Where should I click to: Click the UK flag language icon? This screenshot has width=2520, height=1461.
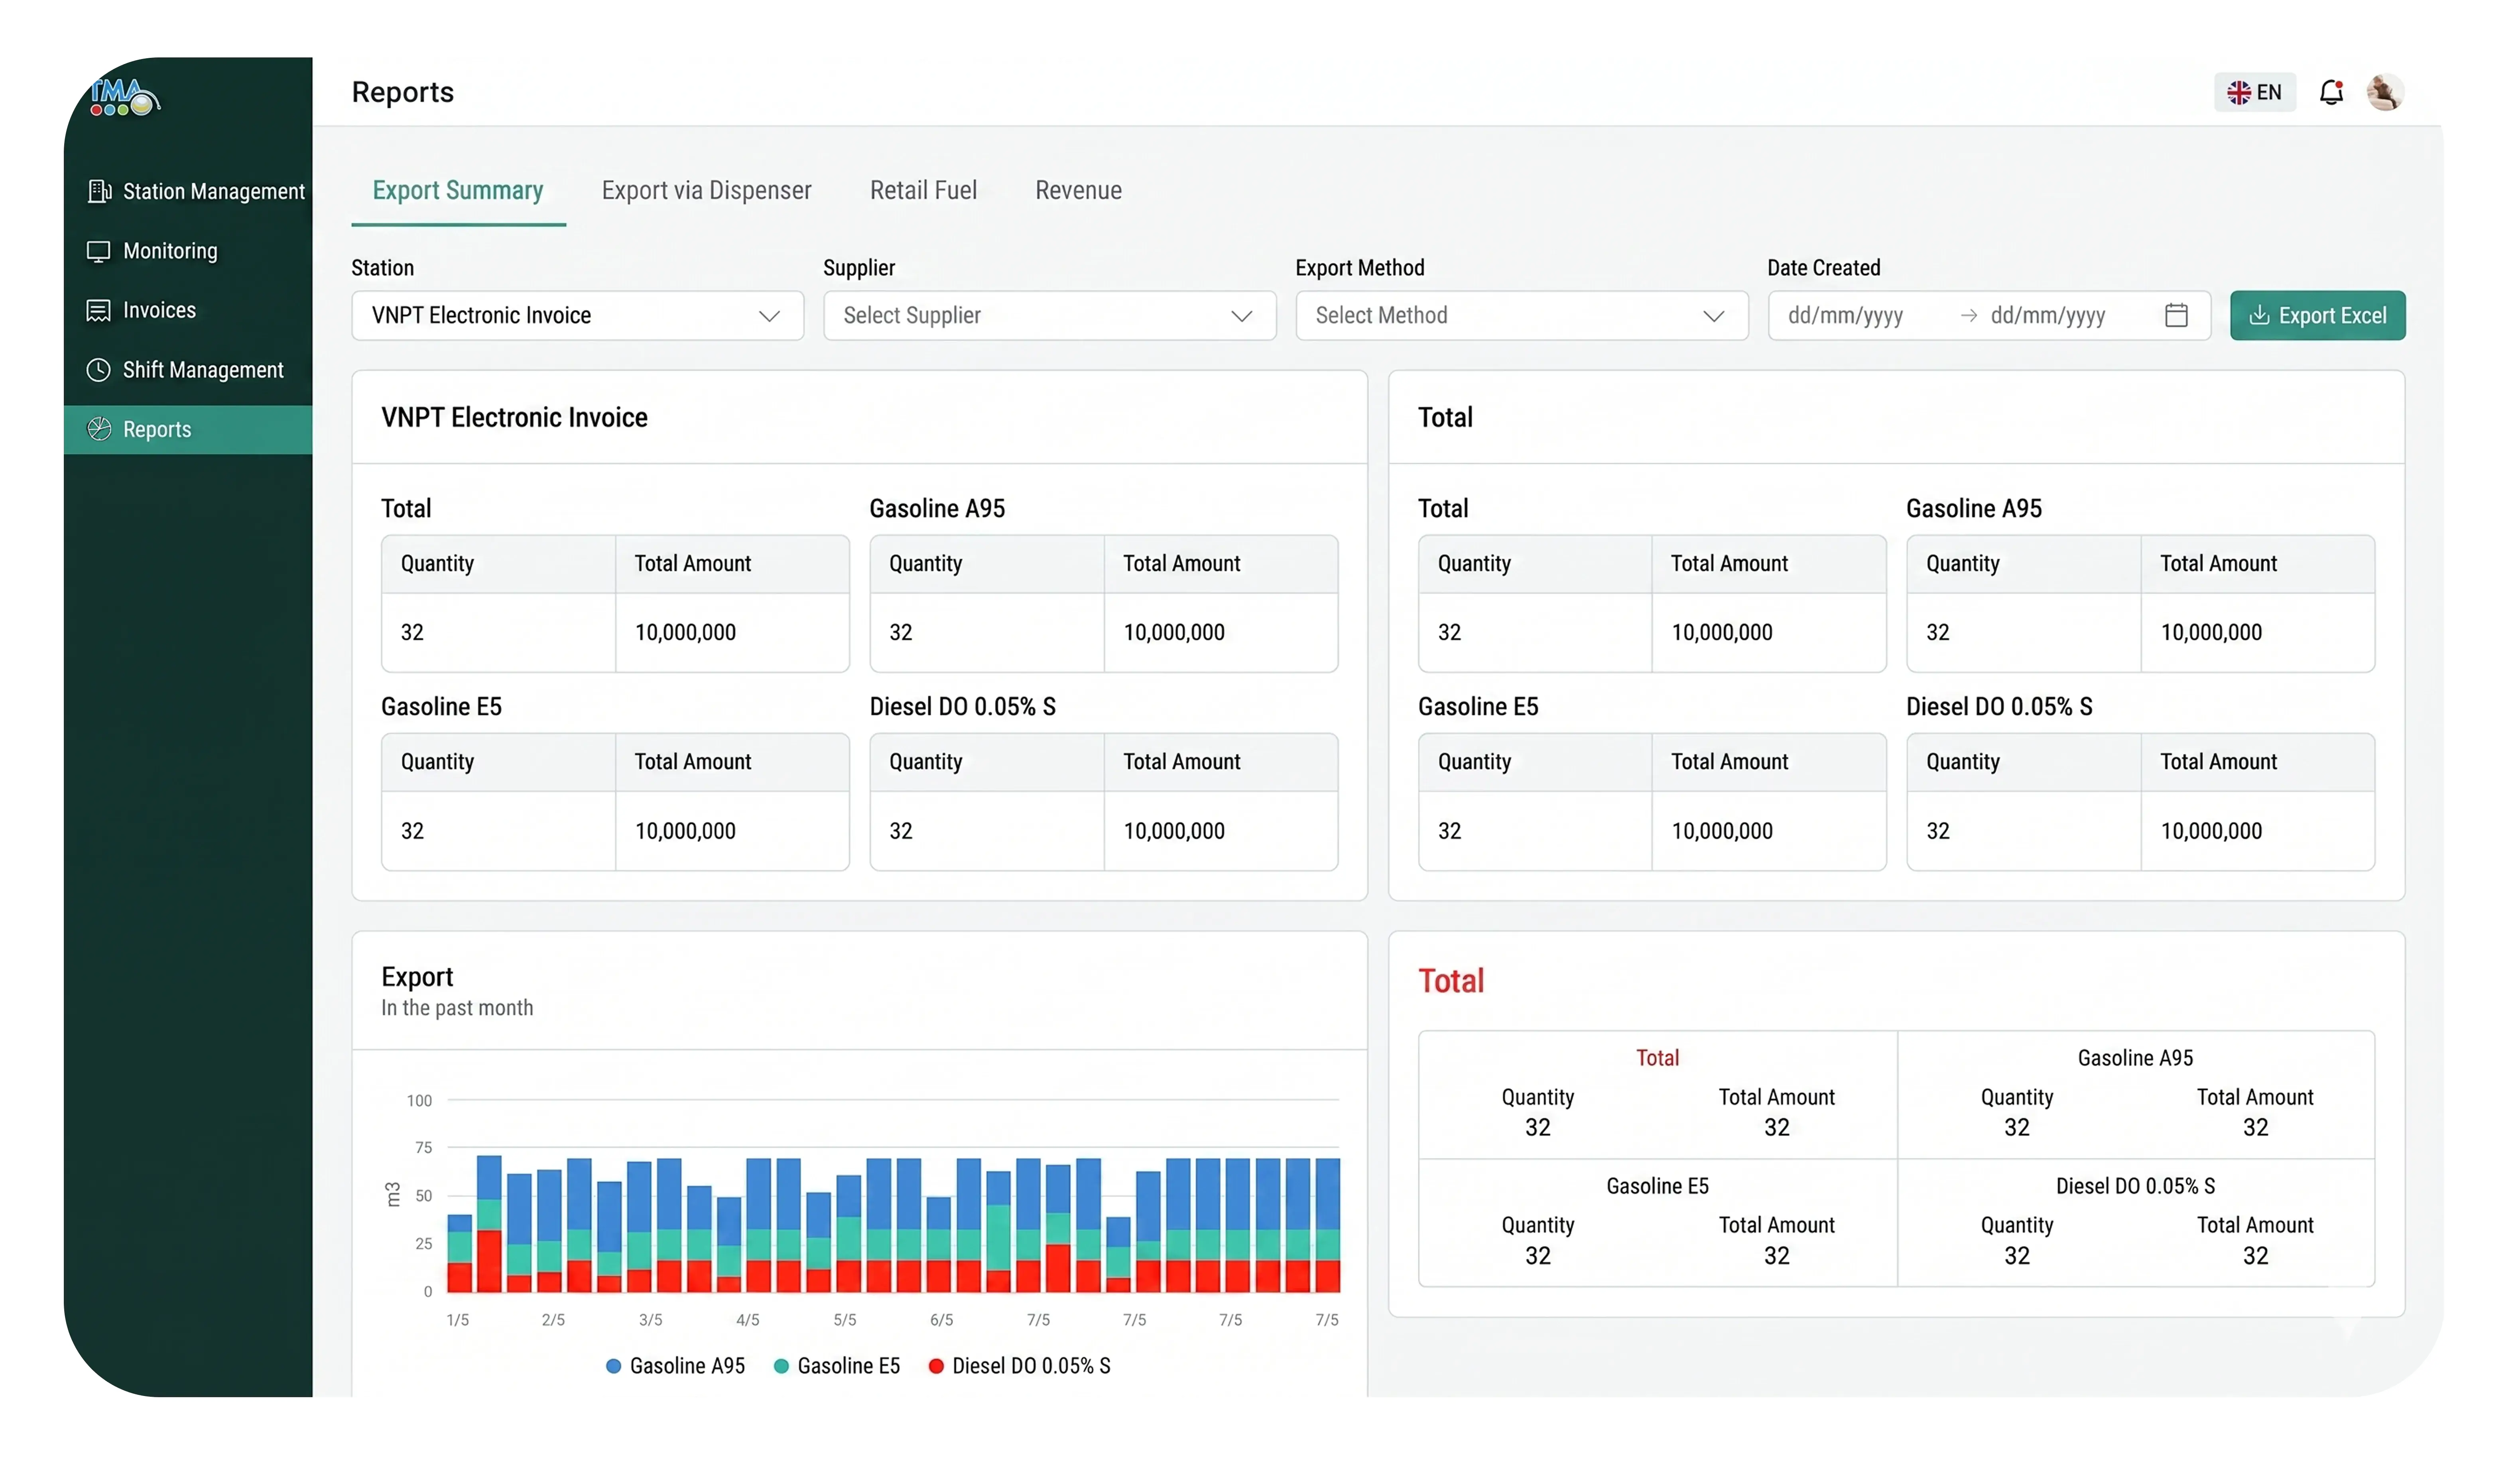pos(2238,92)
